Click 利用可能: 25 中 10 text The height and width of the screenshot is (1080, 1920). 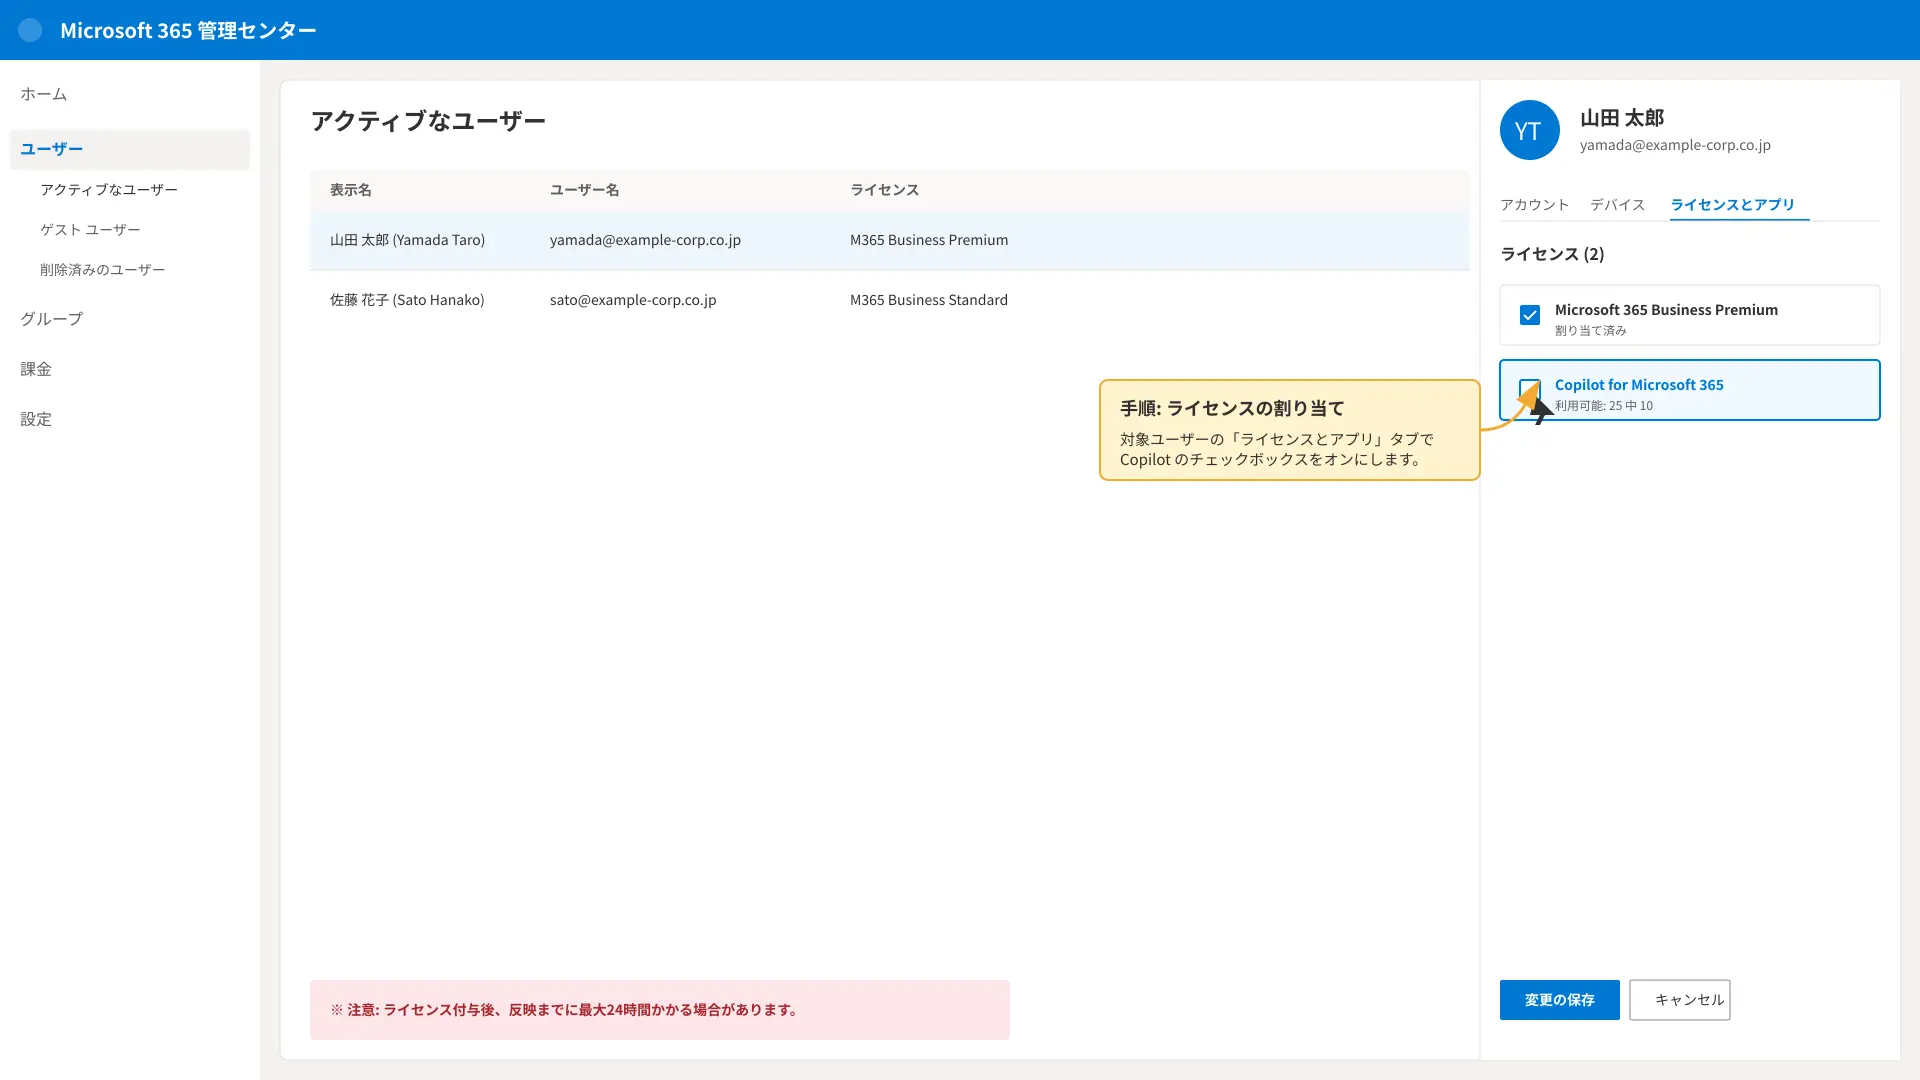[x=1603, y=406]
